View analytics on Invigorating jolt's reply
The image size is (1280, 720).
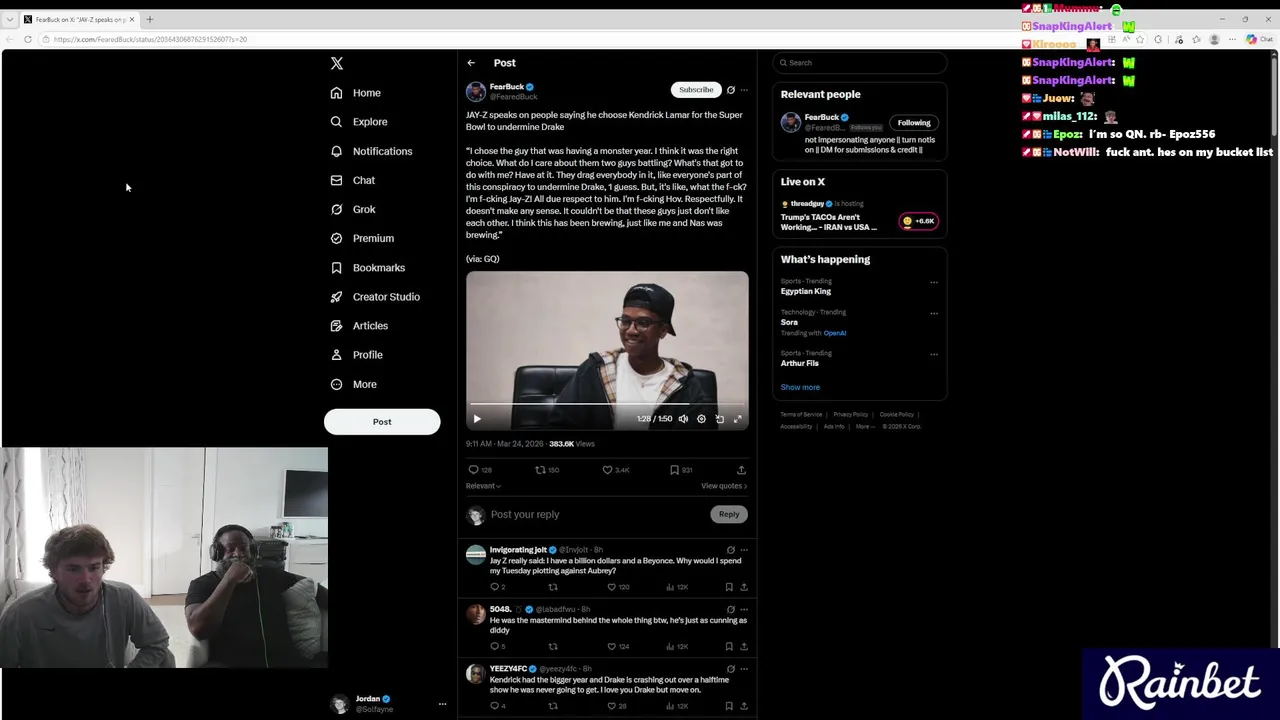click(x=679, y=587)
